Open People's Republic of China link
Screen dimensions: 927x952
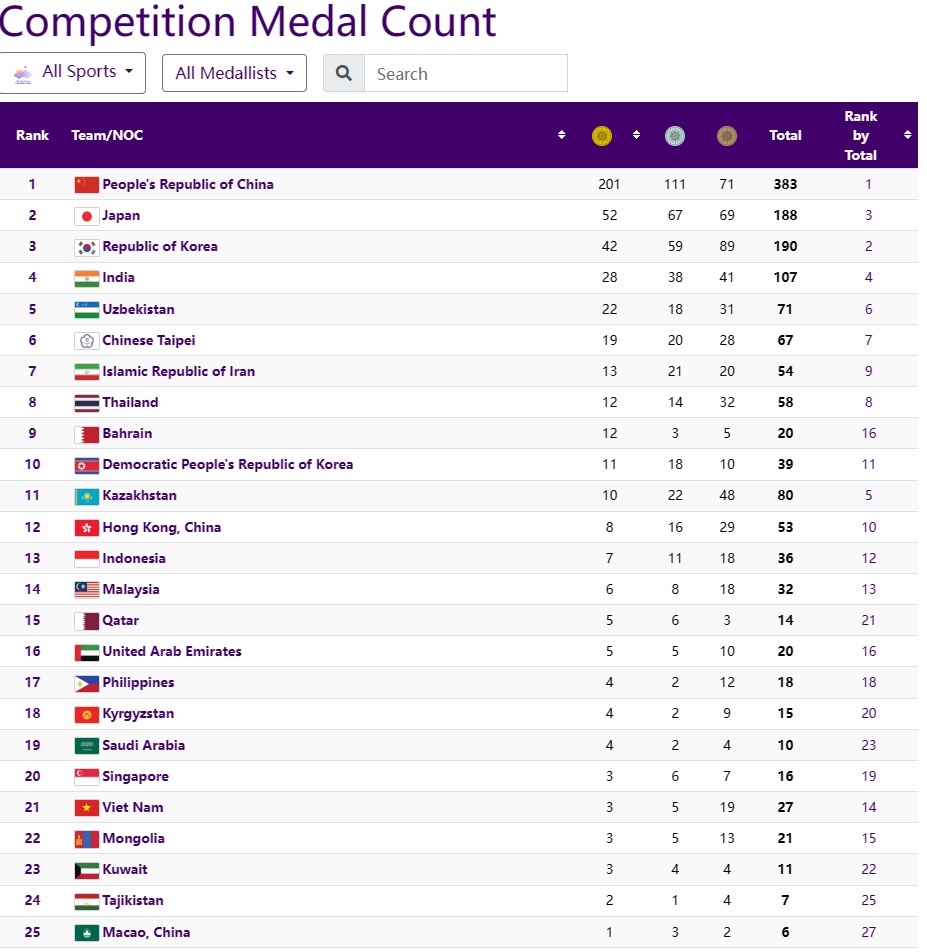point(187,185)
